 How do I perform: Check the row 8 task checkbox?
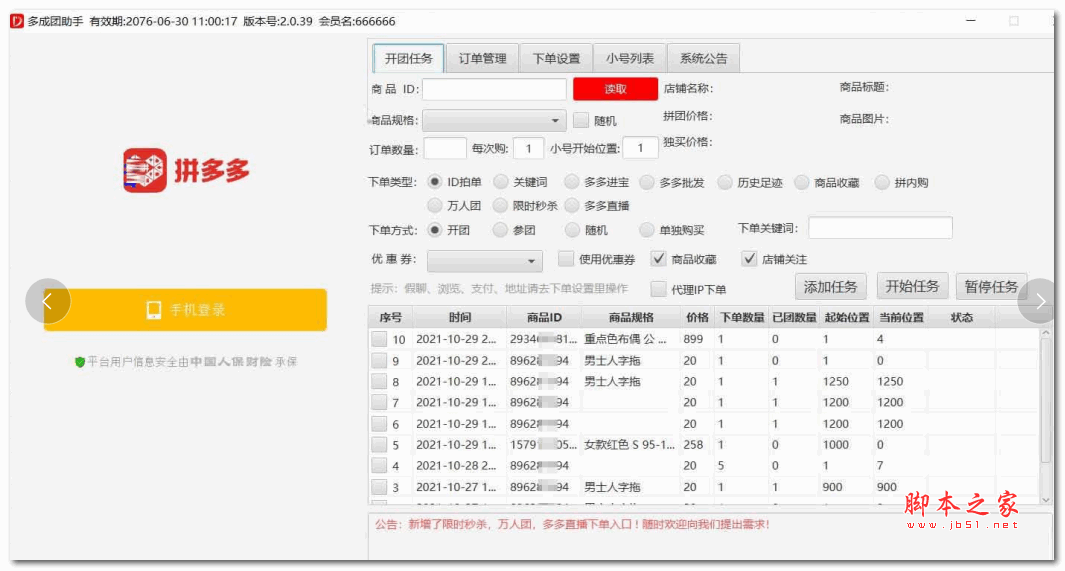point(379,382)
